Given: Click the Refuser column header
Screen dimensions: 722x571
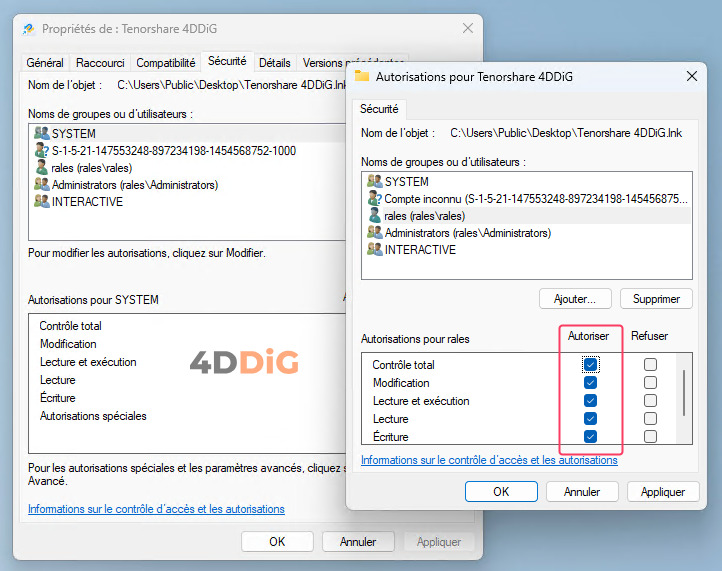Looking at the screenshot, I should (649, 336).
